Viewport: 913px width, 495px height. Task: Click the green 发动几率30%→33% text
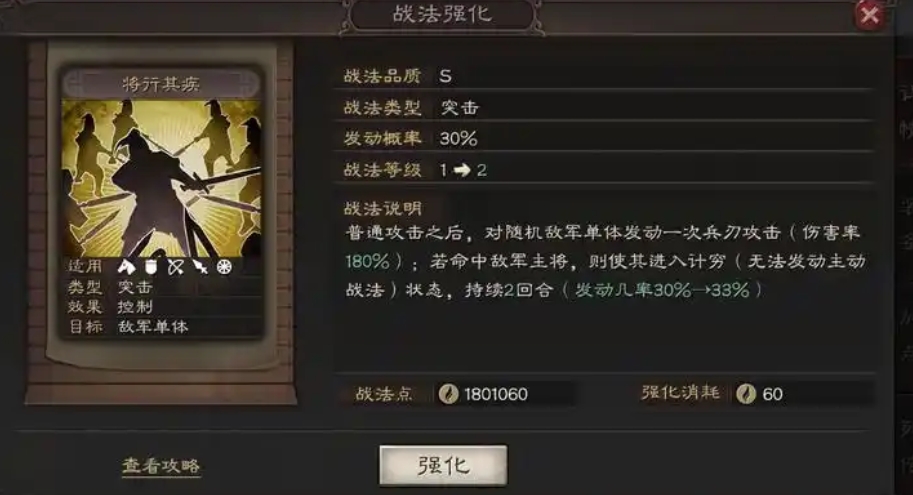click(x=662, y=289)
